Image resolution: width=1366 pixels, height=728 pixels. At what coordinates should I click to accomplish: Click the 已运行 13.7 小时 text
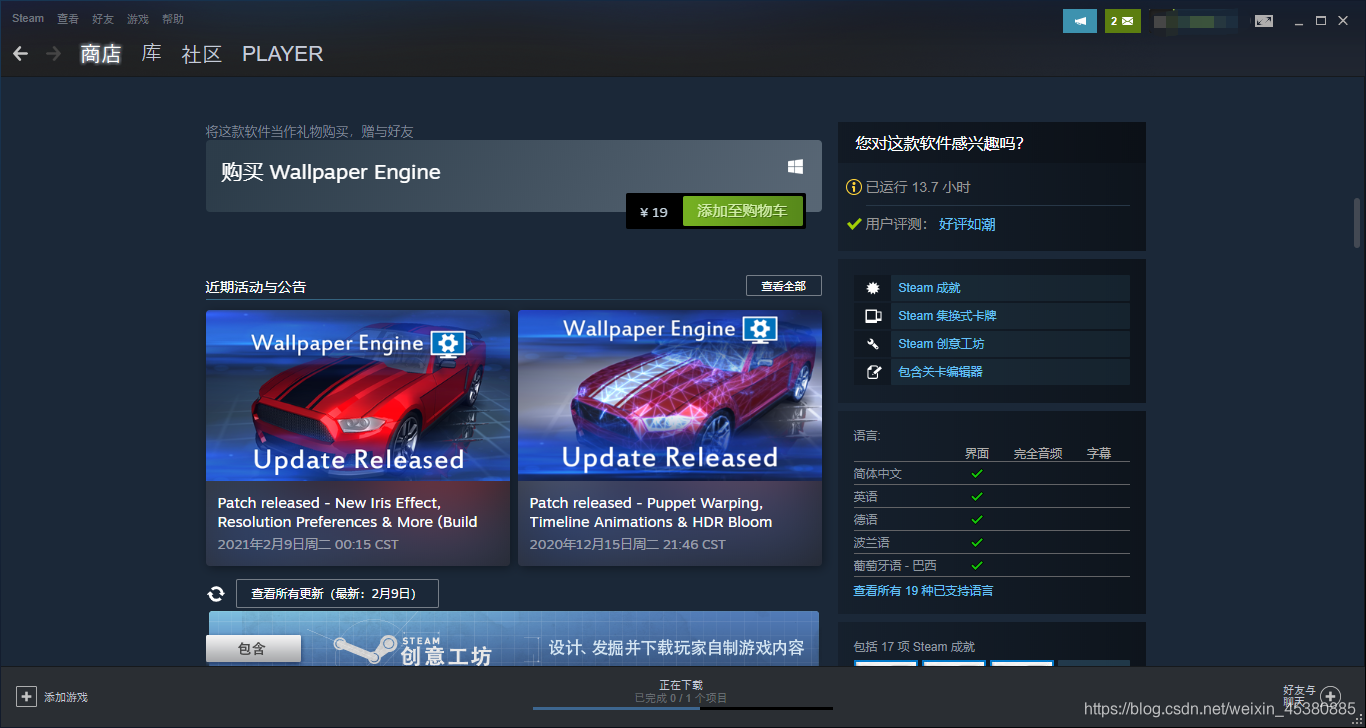point(918,187)
